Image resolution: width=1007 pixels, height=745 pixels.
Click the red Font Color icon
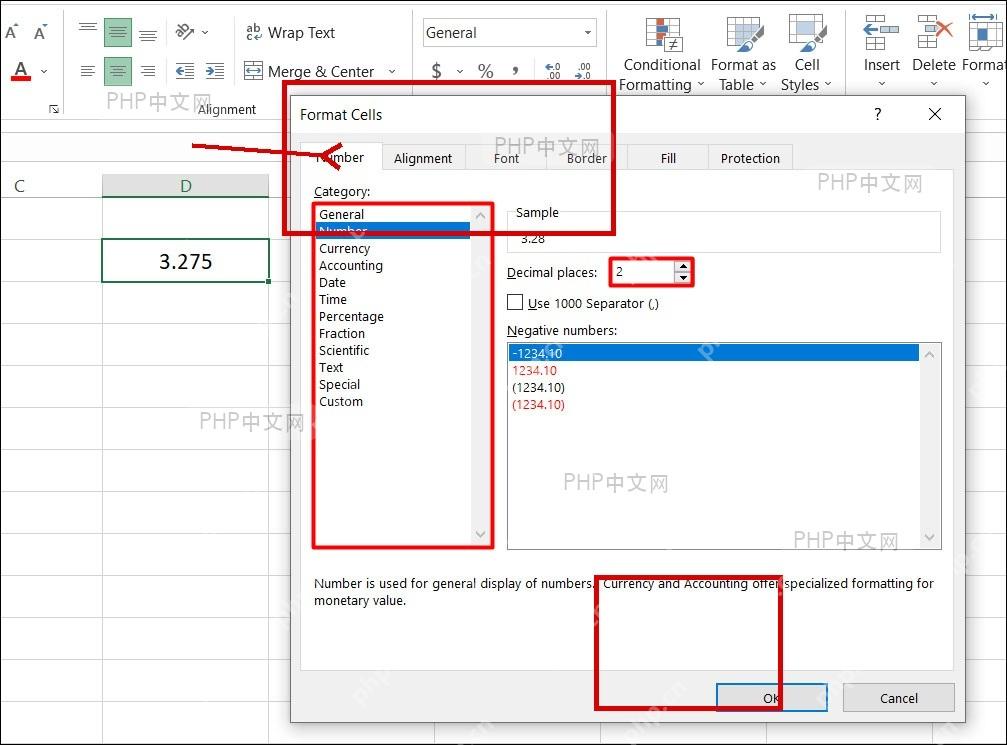click(x=21, y=70)
